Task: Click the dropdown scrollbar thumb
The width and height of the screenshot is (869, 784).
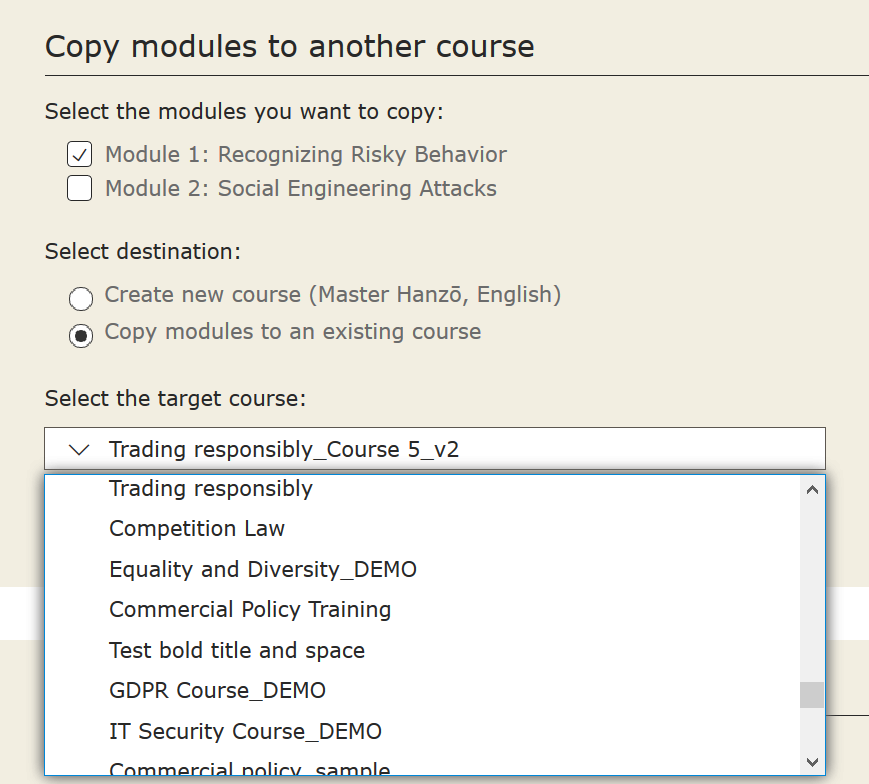Action: click(812, 695)
